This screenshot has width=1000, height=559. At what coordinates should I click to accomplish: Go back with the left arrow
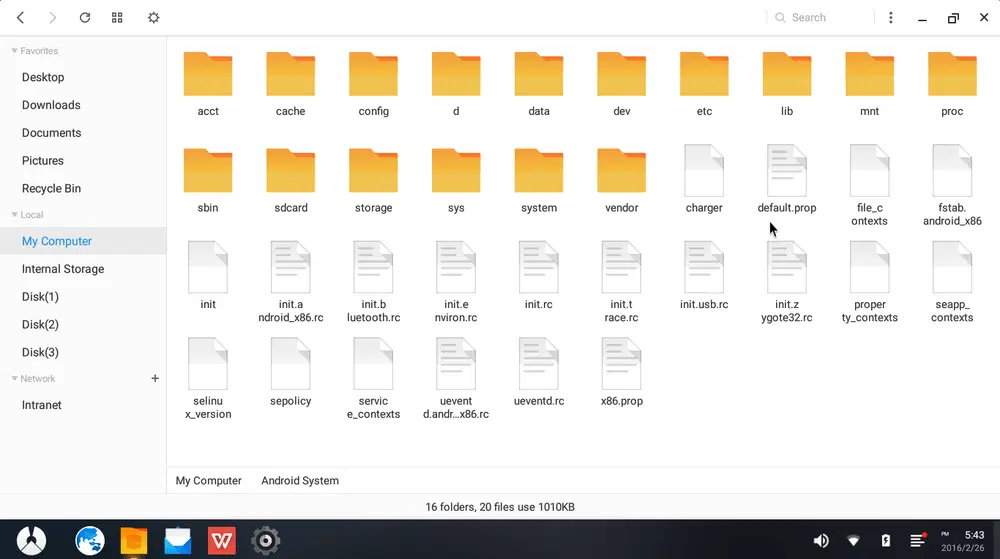20,18
